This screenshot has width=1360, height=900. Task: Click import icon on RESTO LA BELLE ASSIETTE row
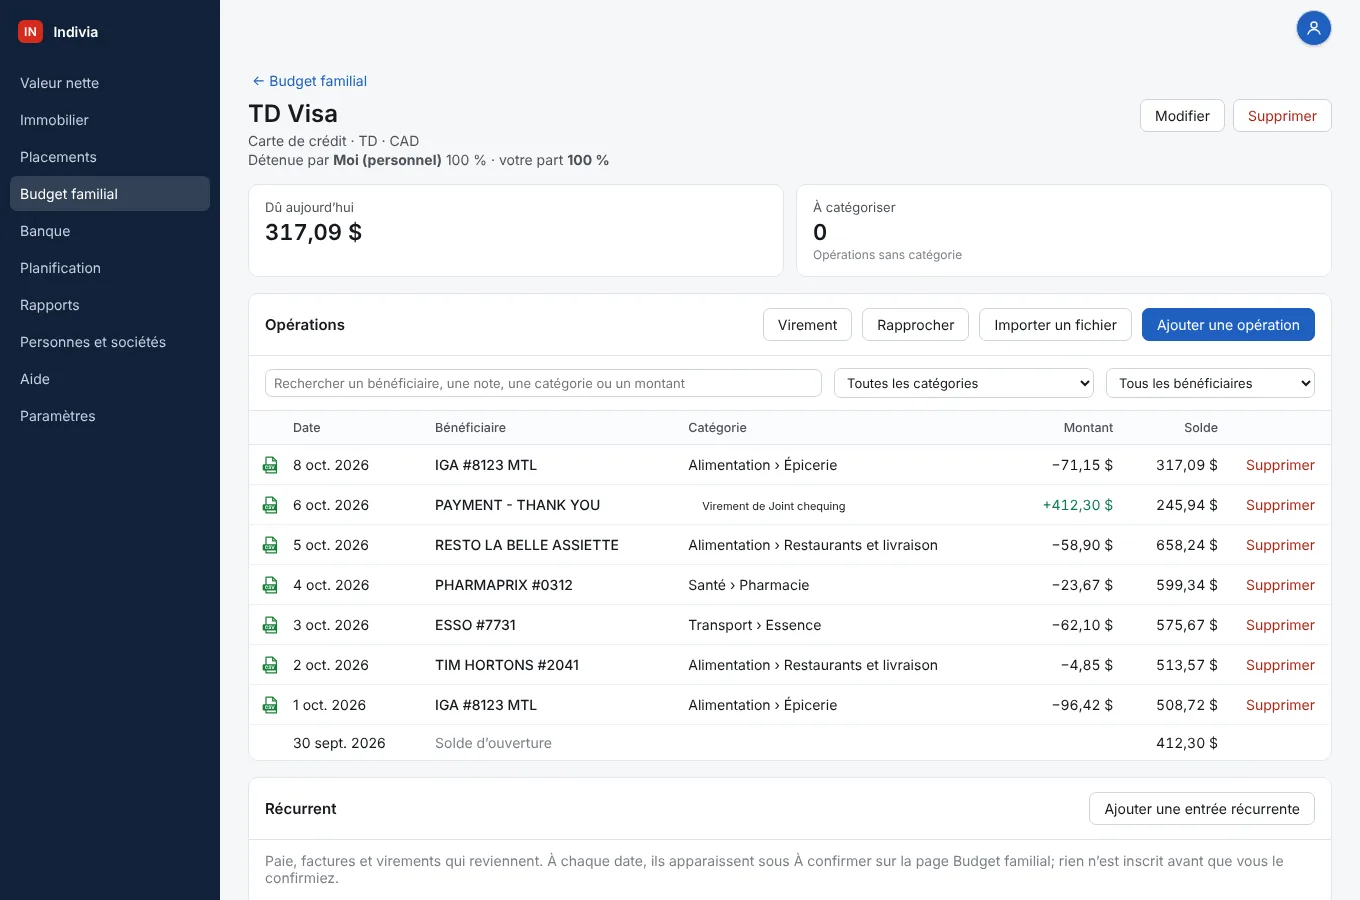tap(270, 545)
